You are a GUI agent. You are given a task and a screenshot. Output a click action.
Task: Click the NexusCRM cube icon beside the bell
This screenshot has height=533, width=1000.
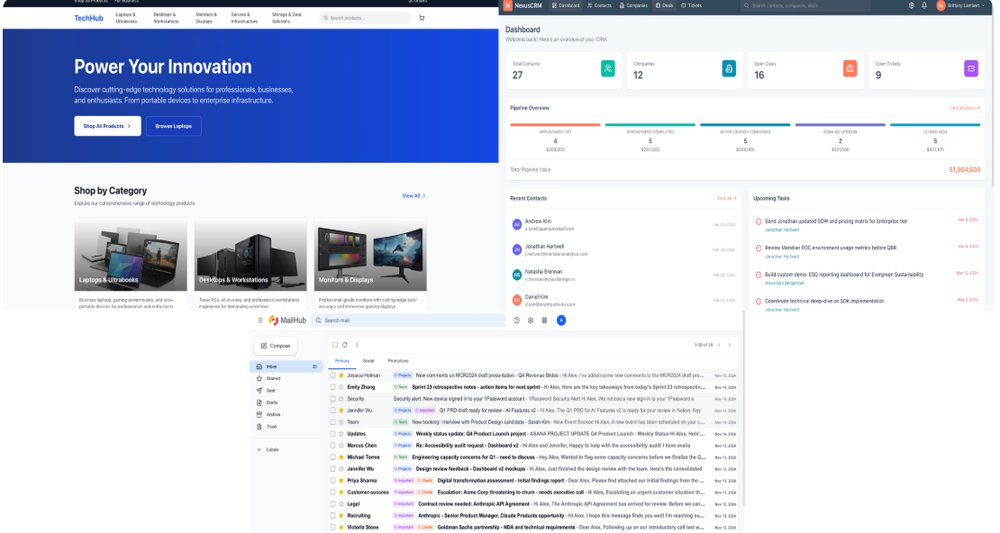click(x=911, y=5)
